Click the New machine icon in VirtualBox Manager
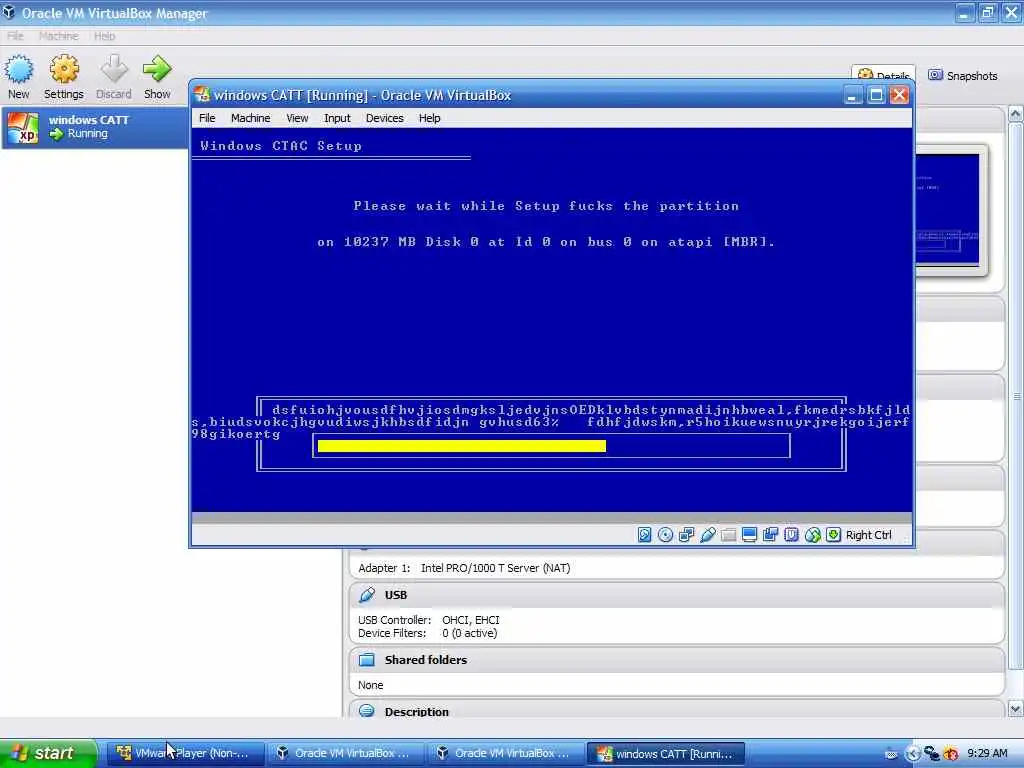 [x=19, y=70]
